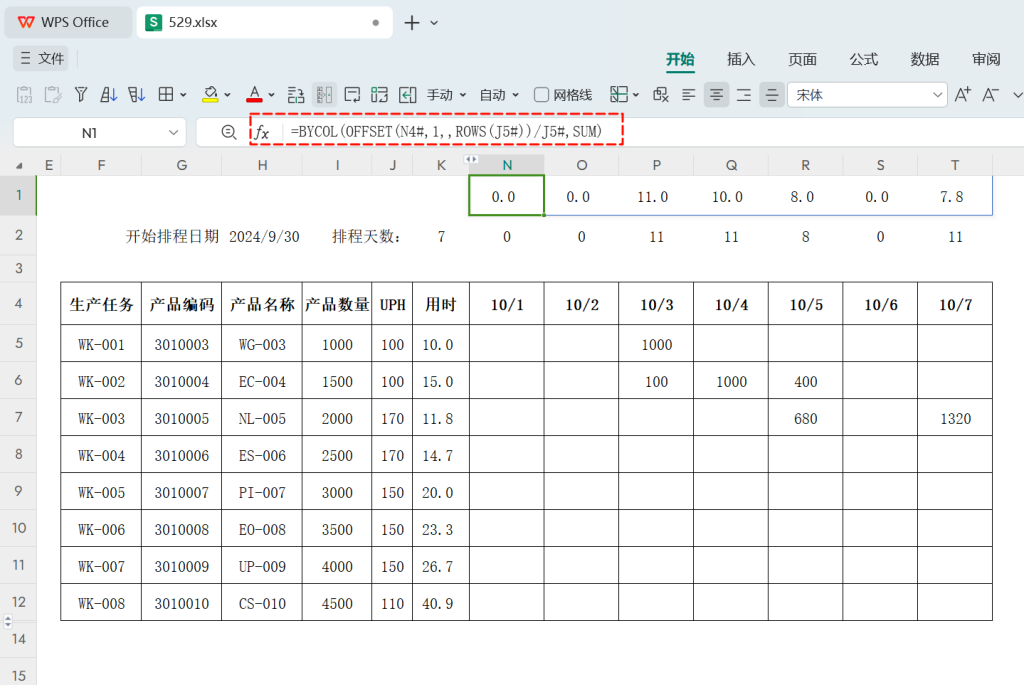Switch to the 插入 ribbon tab
The width and height of the screenshot is (1024, 685).
[x=741, y=59]
